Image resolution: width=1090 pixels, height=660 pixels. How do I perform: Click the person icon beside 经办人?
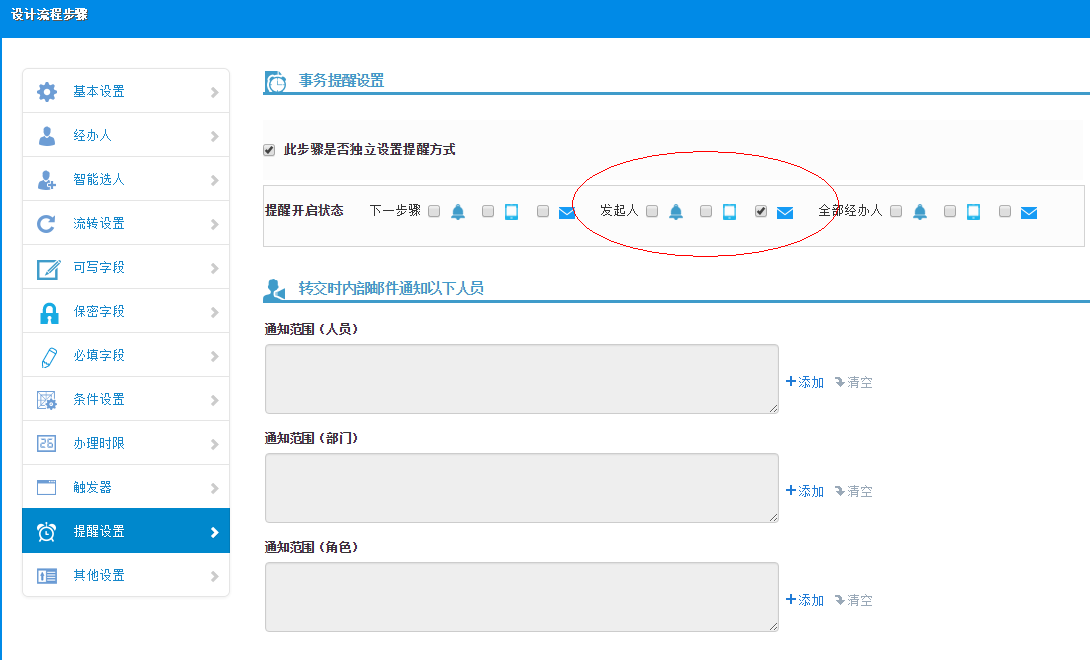tap(47, 136)
